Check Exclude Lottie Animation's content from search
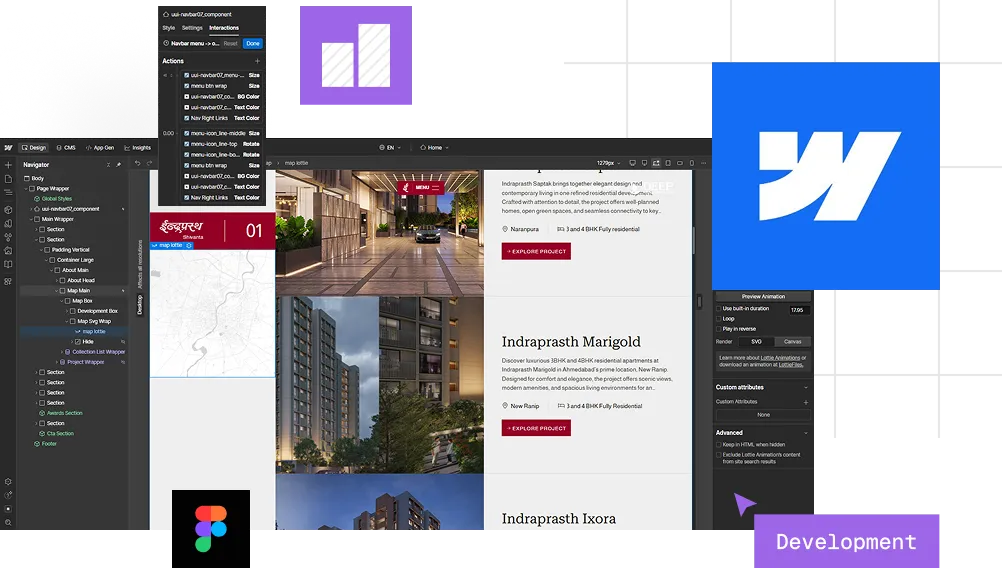Screen dimensions: 1002x568 click(719, 455)
